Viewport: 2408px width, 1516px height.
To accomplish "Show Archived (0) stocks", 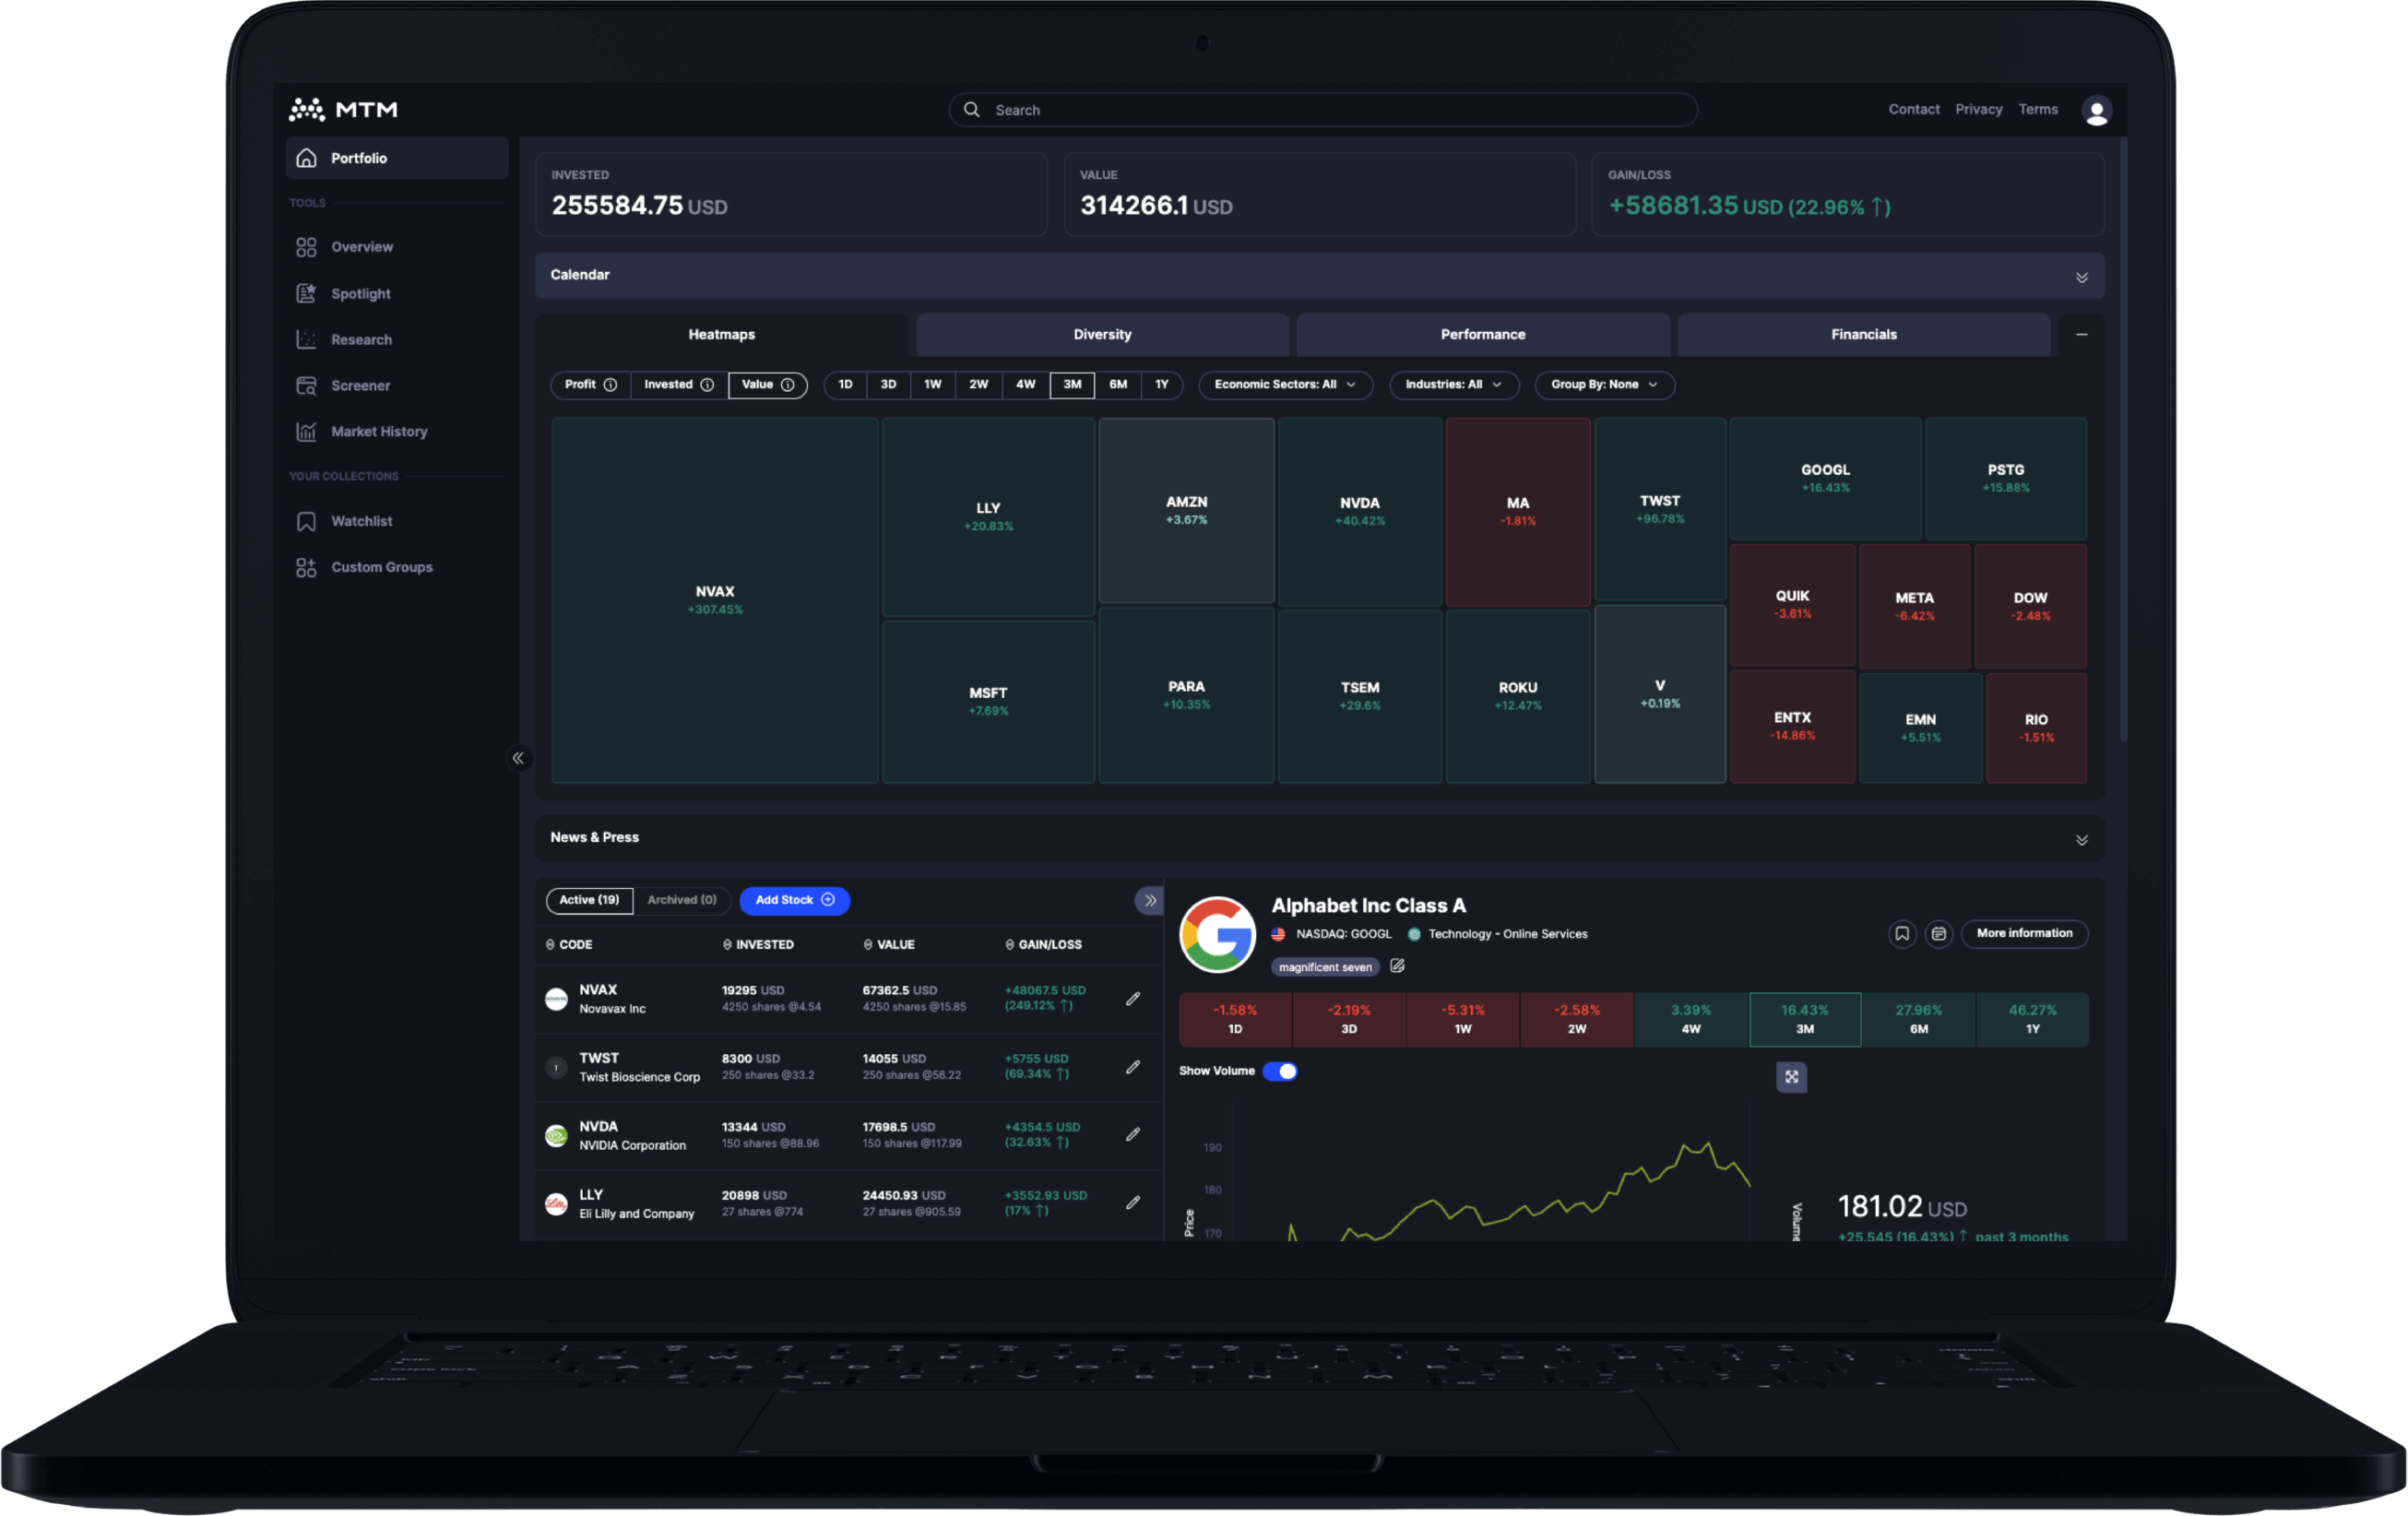I will pos(681,901).
